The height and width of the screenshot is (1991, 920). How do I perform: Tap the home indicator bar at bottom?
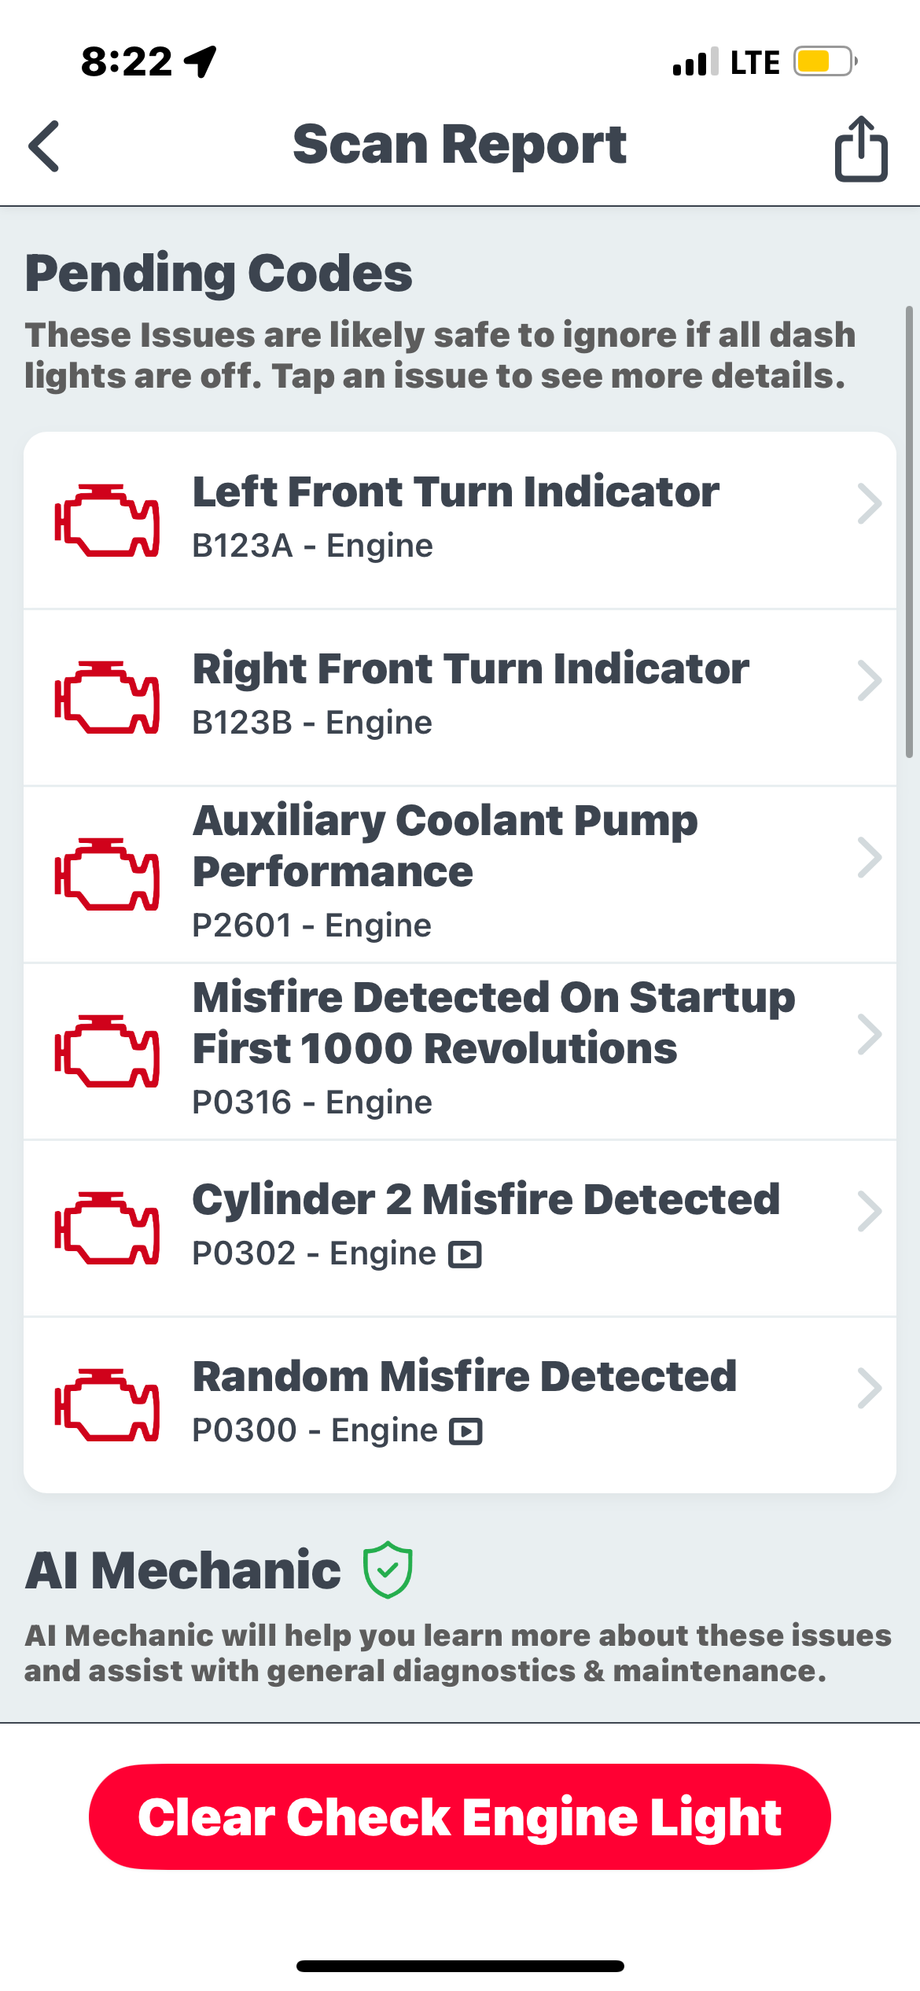point(460,1965)
